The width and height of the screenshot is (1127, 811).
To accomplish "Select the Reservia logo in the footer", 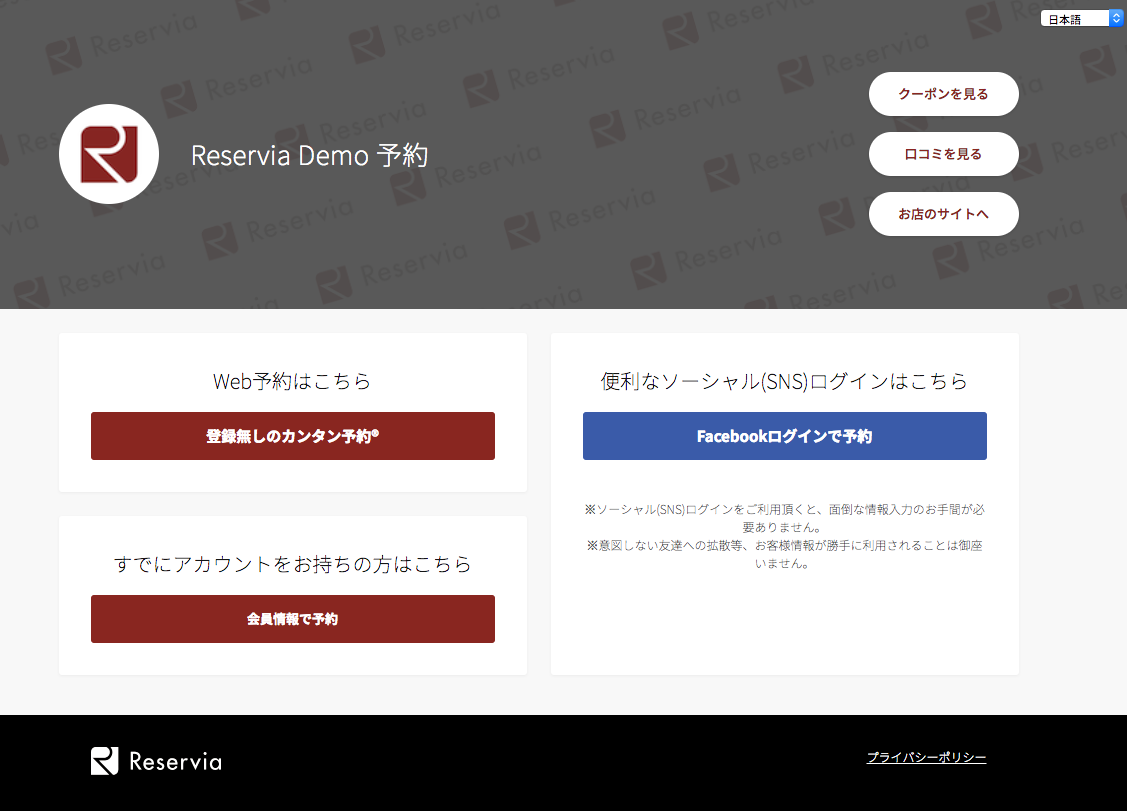I will pos(155,761).
